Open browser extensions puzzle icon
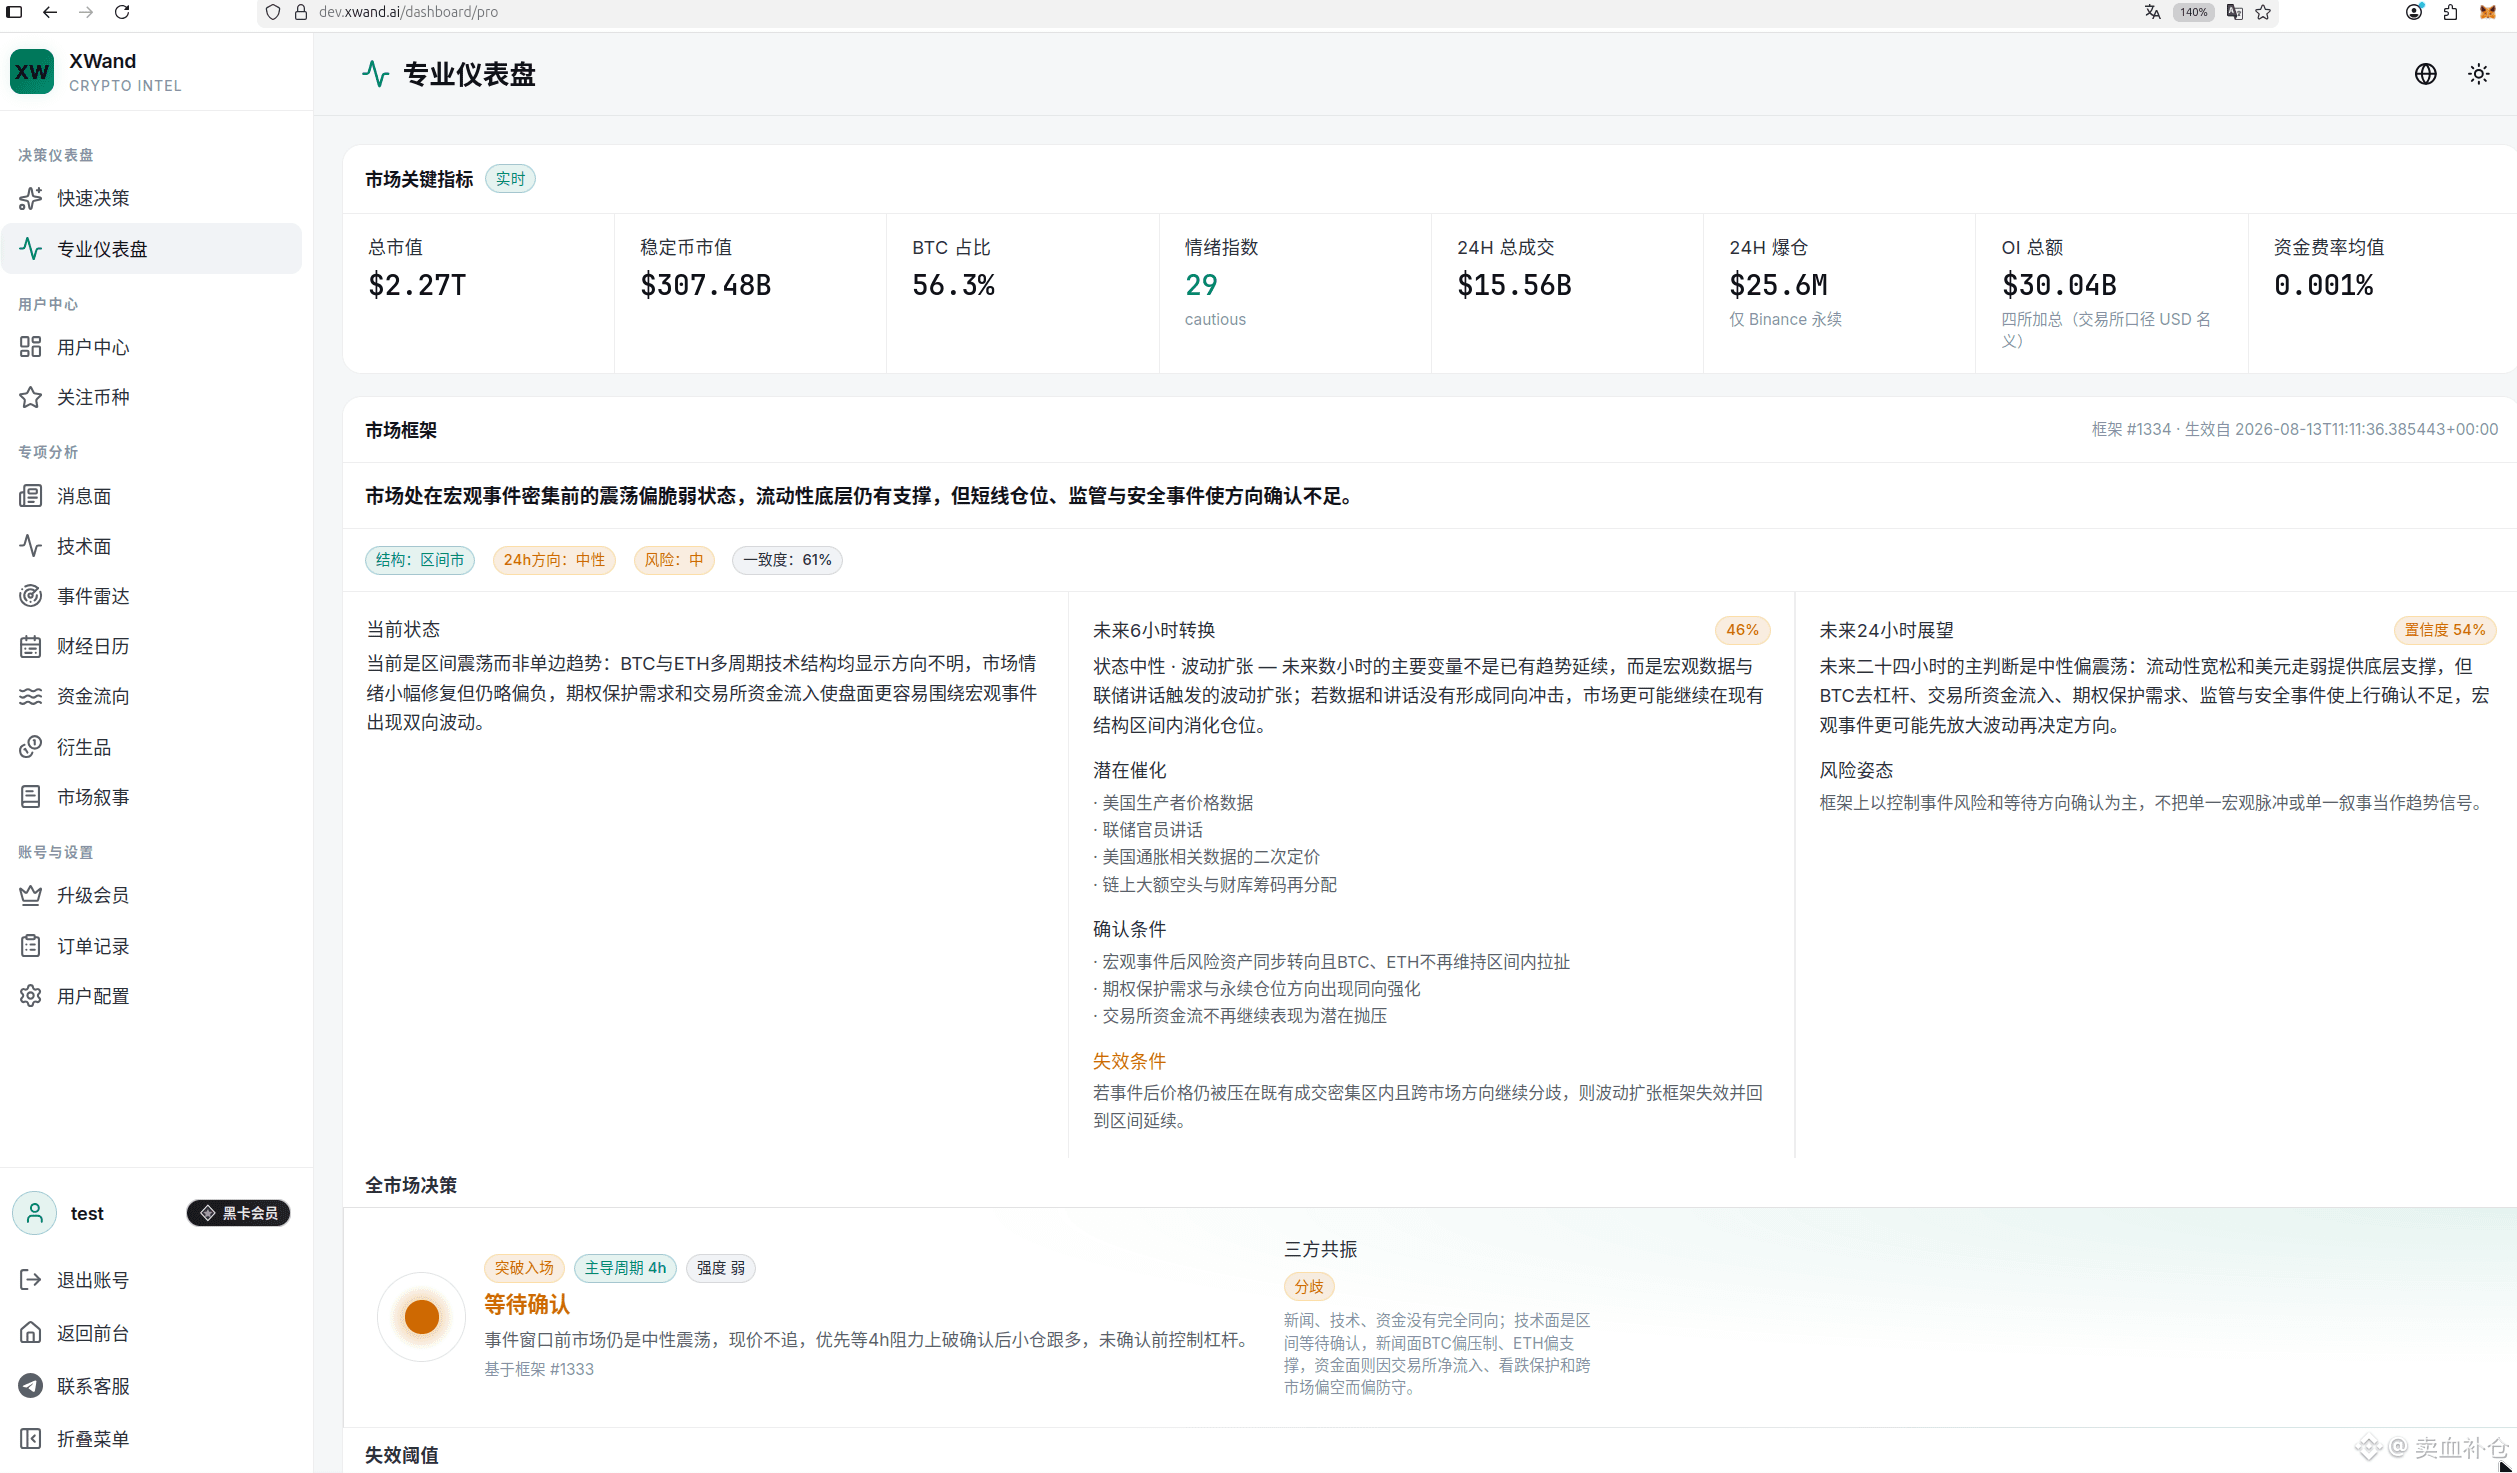The height and width of the screenshot is (1473, 2517). tap(2450, 12)
